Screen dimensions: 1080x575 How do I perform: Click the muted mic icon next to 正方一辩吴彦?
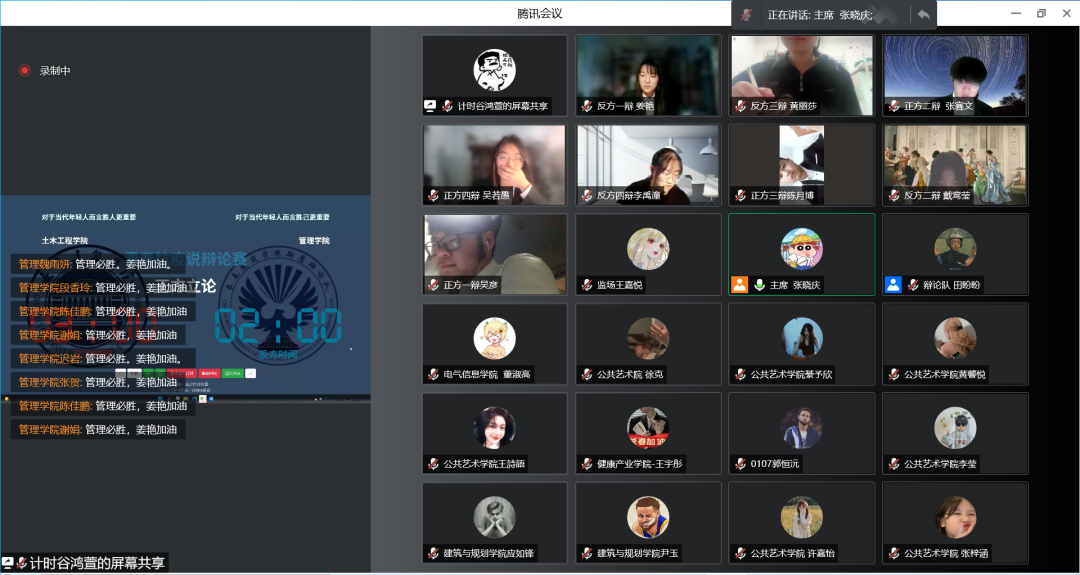(x=433, y=285)
